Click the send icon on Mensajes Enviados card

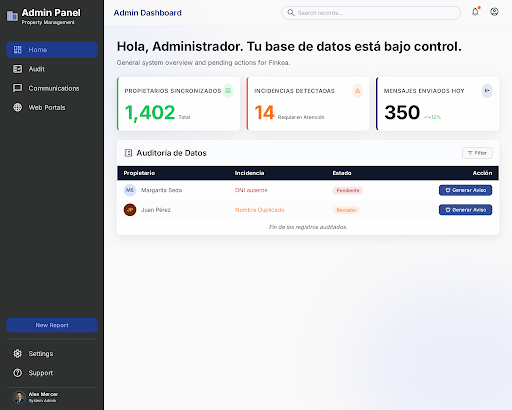tap(487, 91)
